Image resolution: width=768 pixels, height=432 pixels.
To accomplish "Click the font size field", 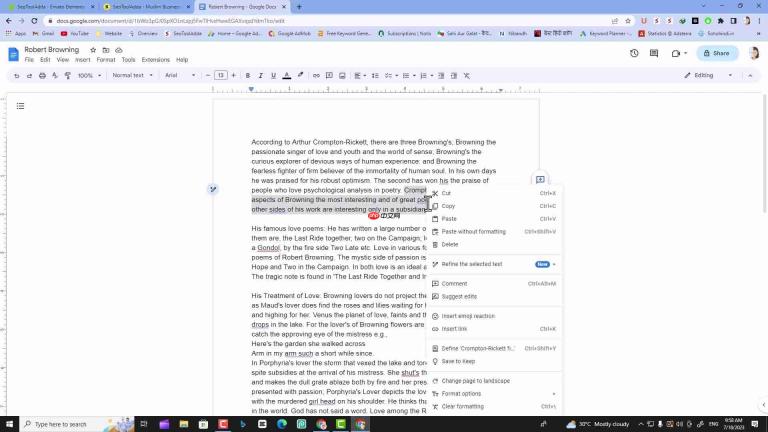I will point(221,75).
